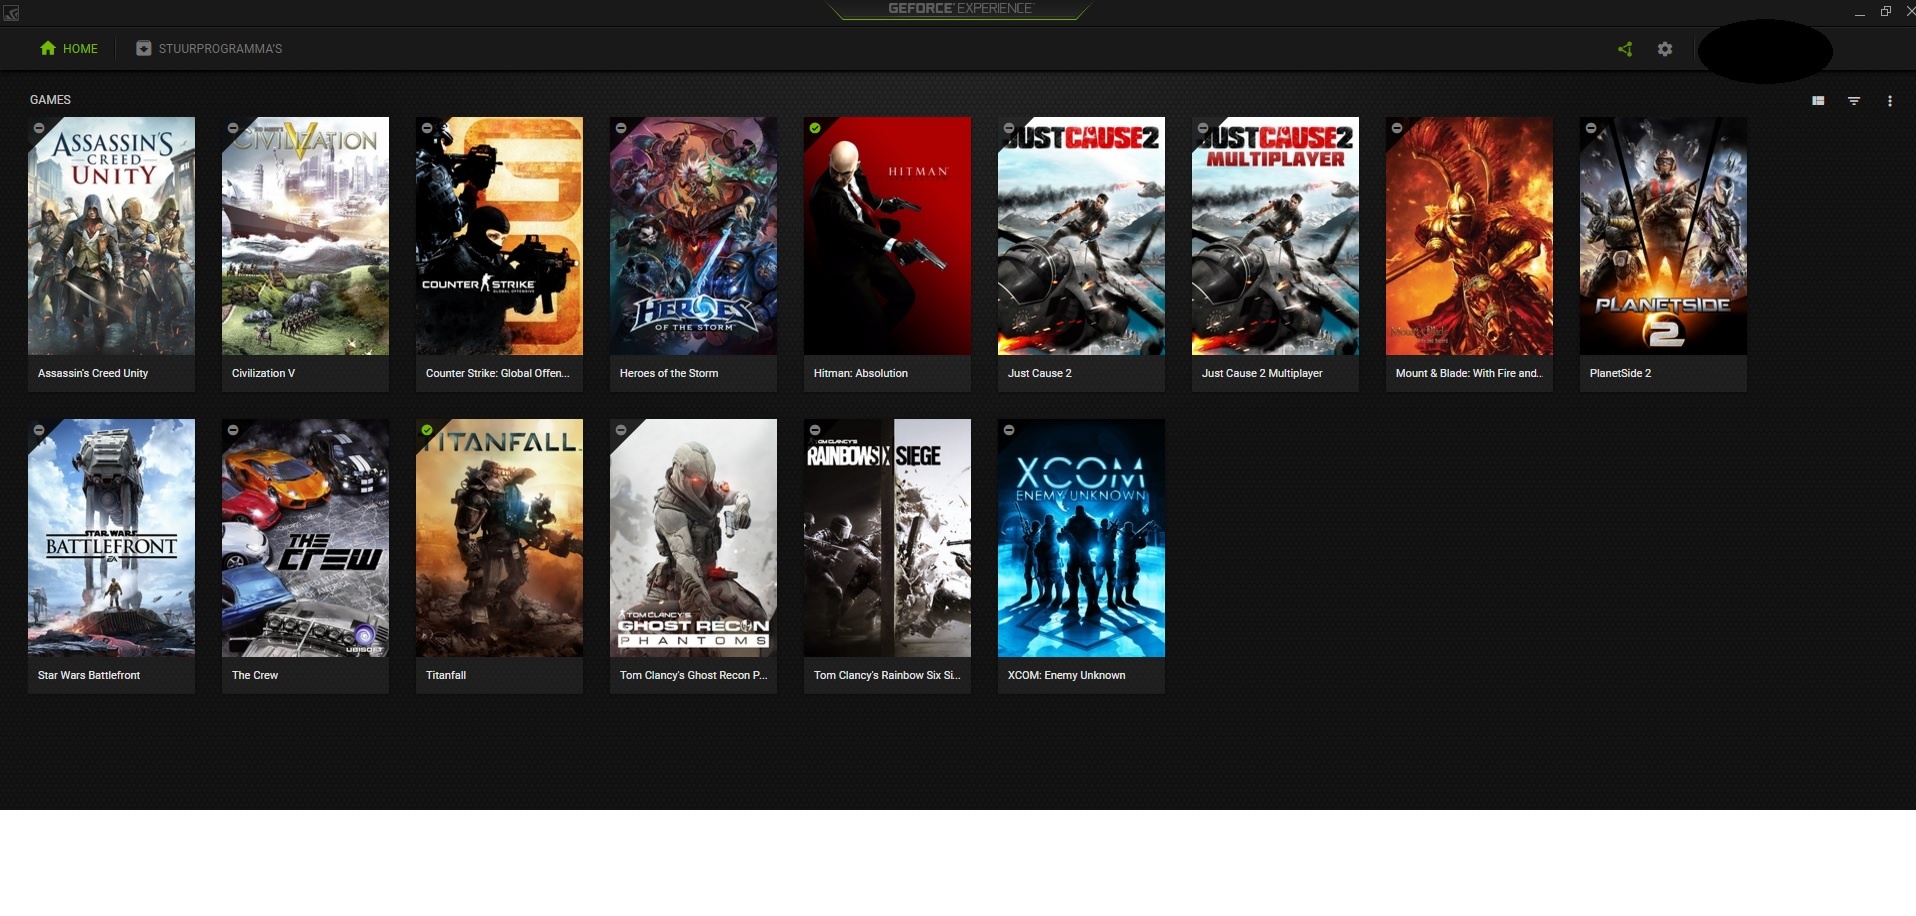
Task: Open the XCOM: Enemy Unknown cover art
Action: click(1081, 538)
